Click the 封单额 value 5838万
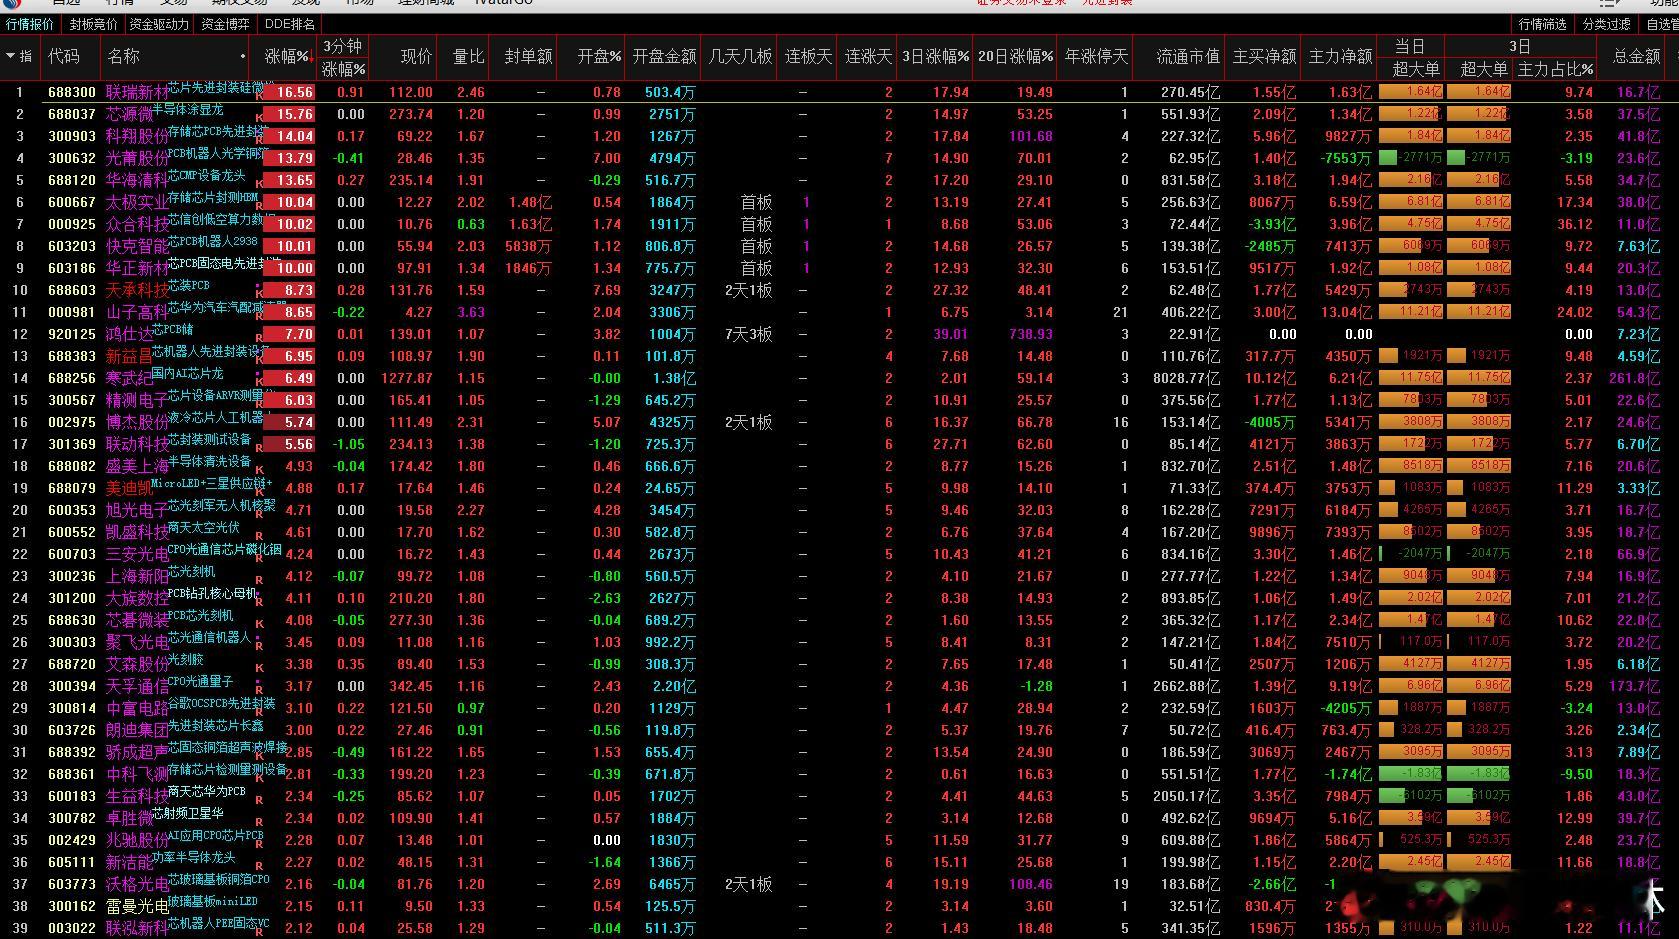This screenshot has height=939, width=1679. (528, 246)
